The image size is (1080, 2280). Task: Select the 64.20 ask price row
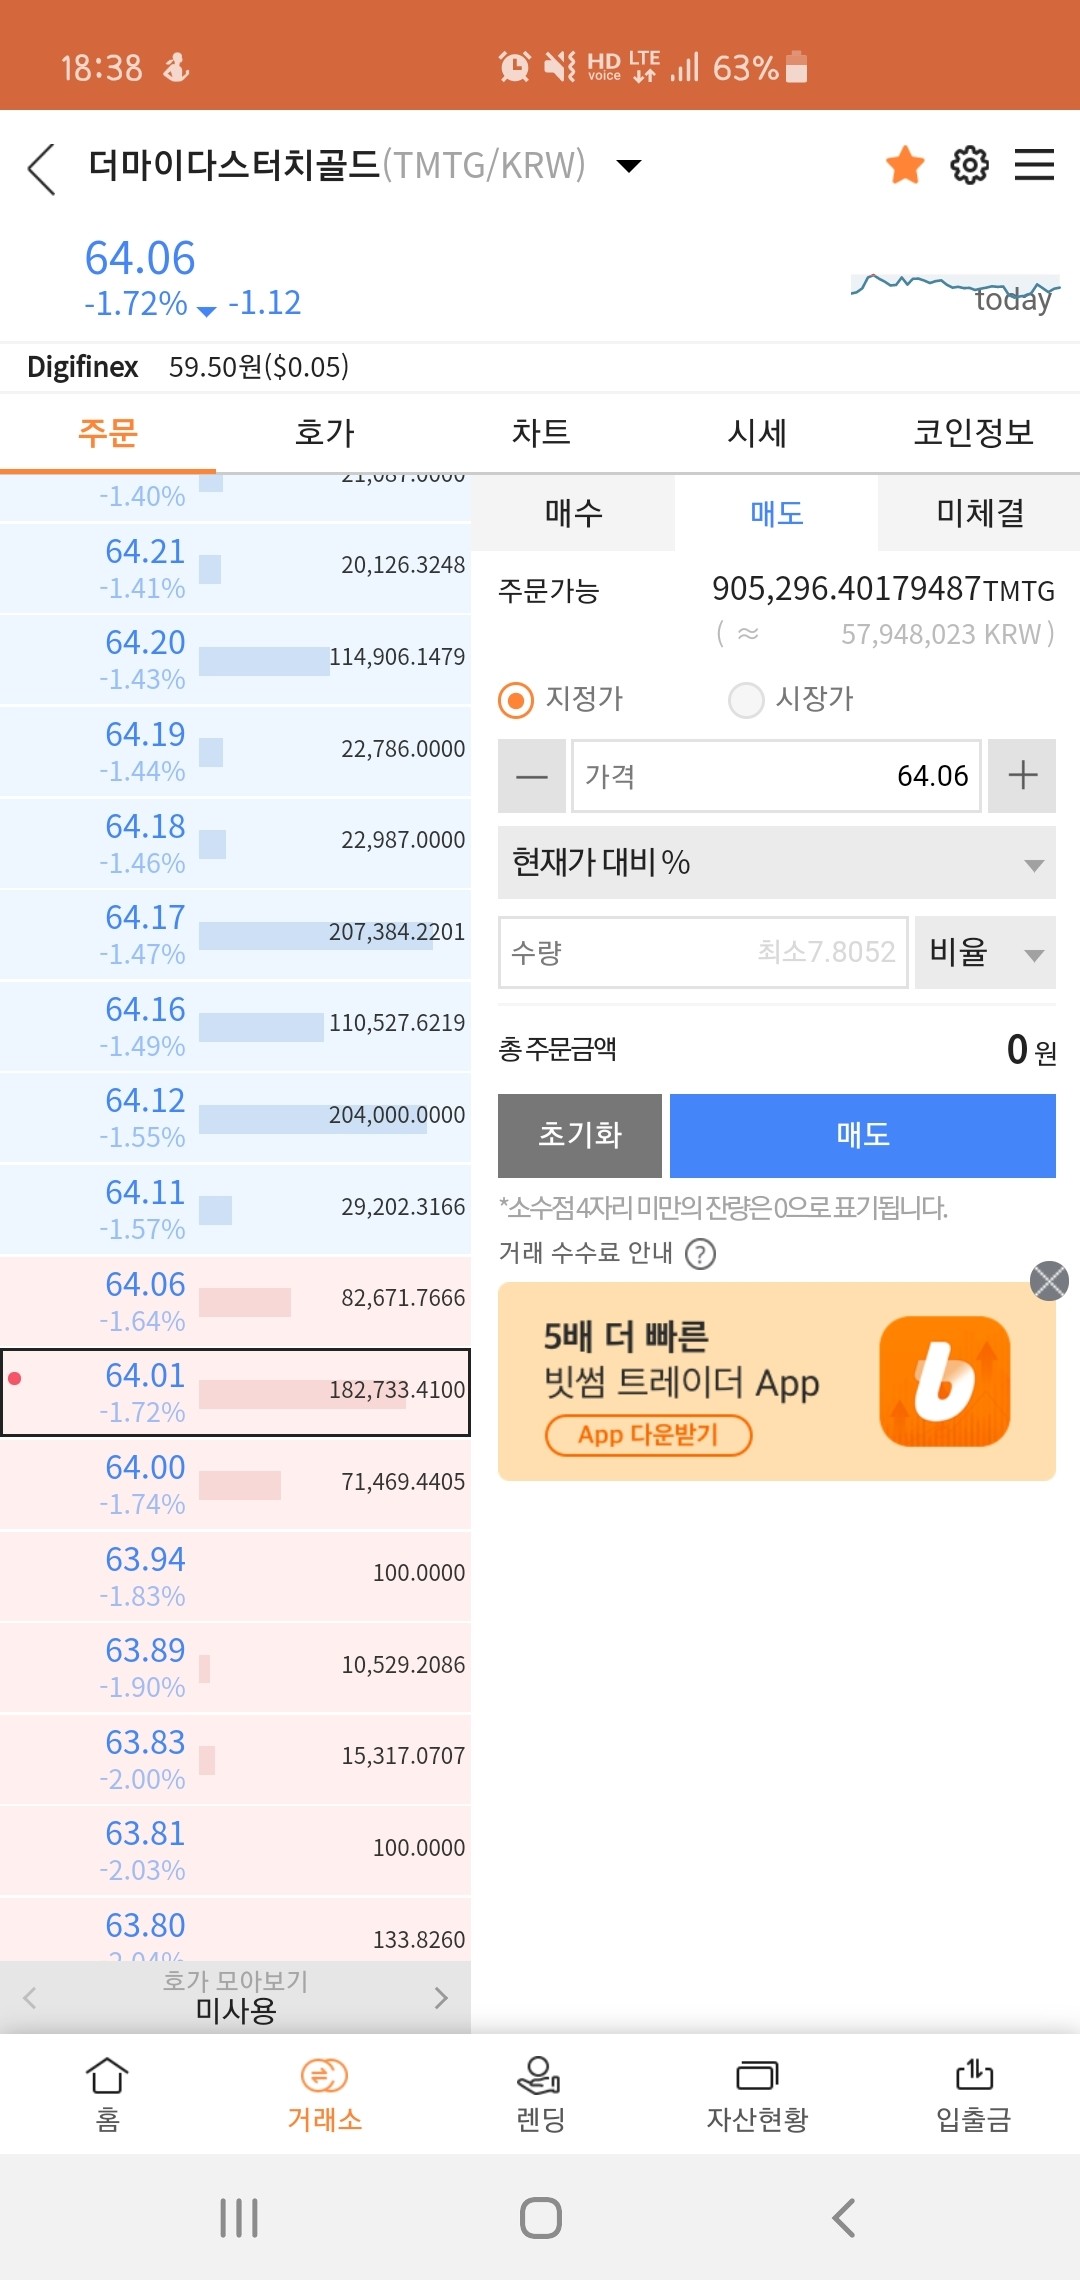click(235, 660)
